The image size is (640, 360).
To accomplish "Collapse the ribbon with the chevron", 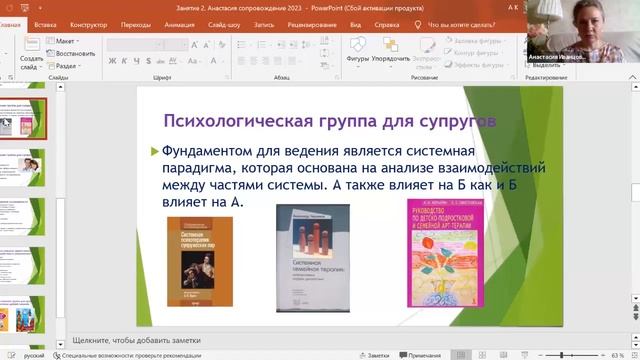I will (632, 77).
